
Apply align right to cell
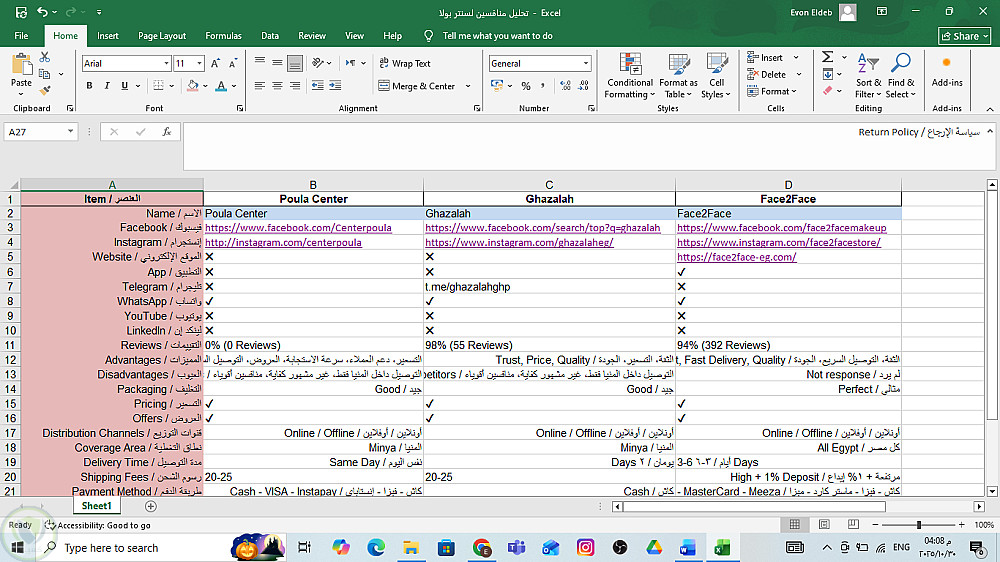[x=295, y=85]
